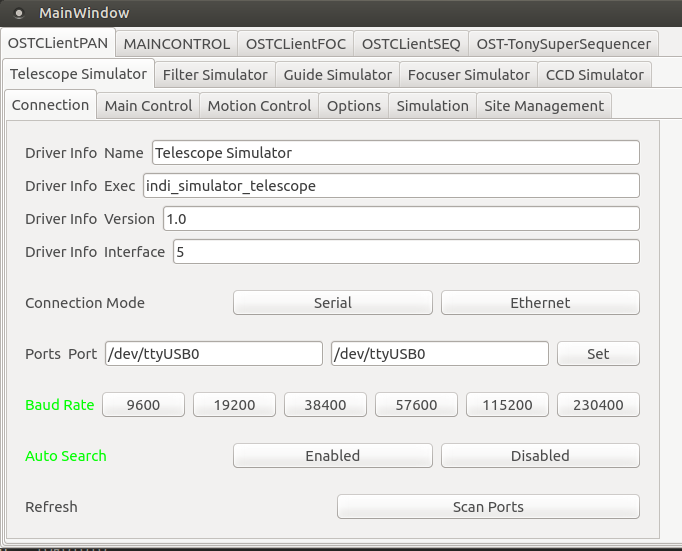Click the green Auto Search label
The height and width of the screenshot is (551, 682).
(x=66, y=456)
